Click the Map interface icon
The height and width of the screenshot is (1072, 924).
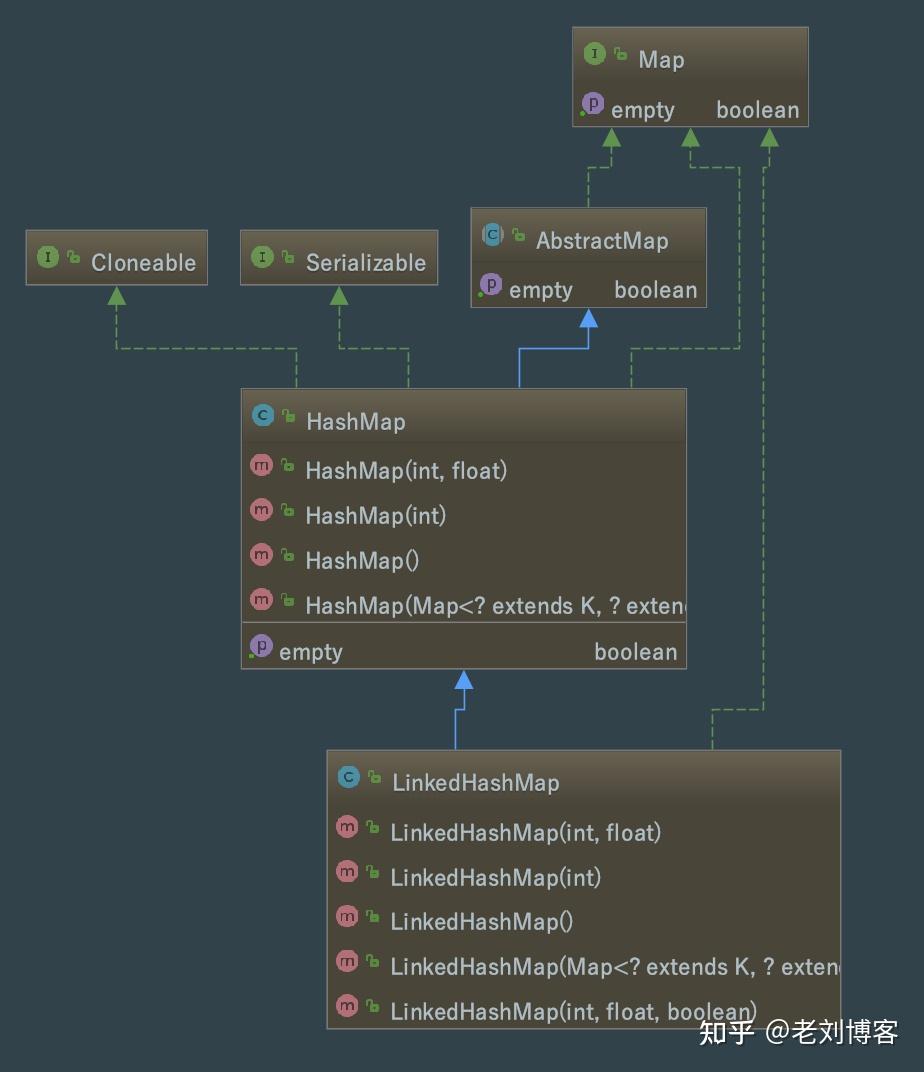click(594, 55)
